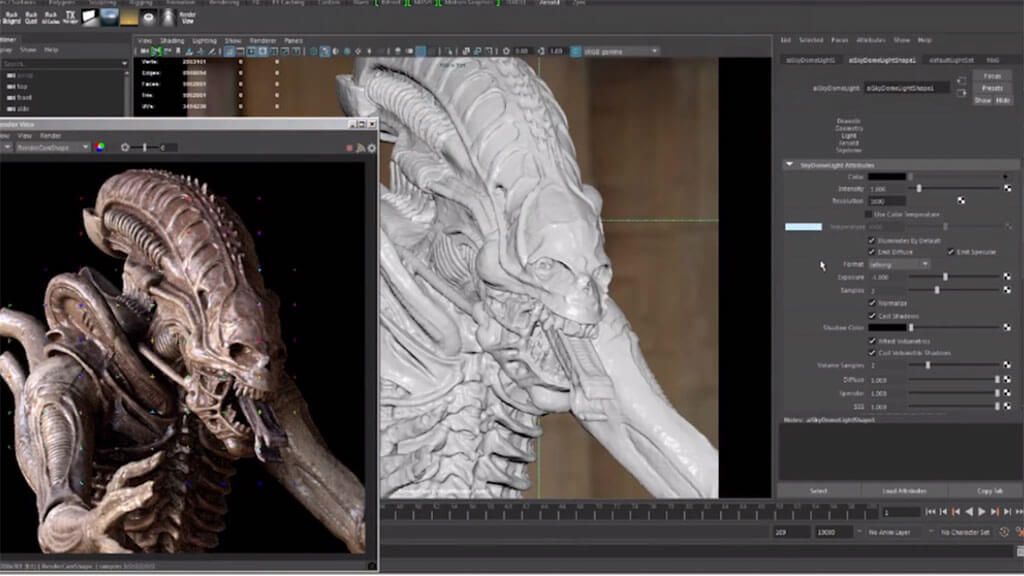Screen dimensions: 1024x576
Task: Click the Select button at panel bottom
Action: (819, 490)
